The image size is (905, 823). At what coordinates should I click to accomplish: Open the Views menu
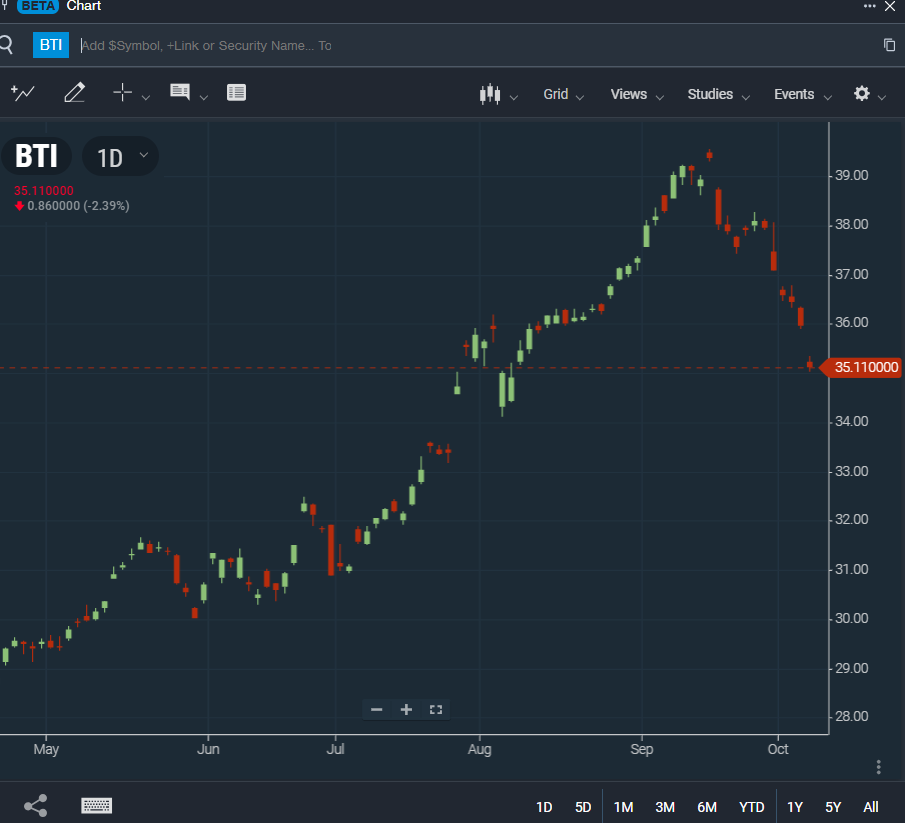point(637,94)
